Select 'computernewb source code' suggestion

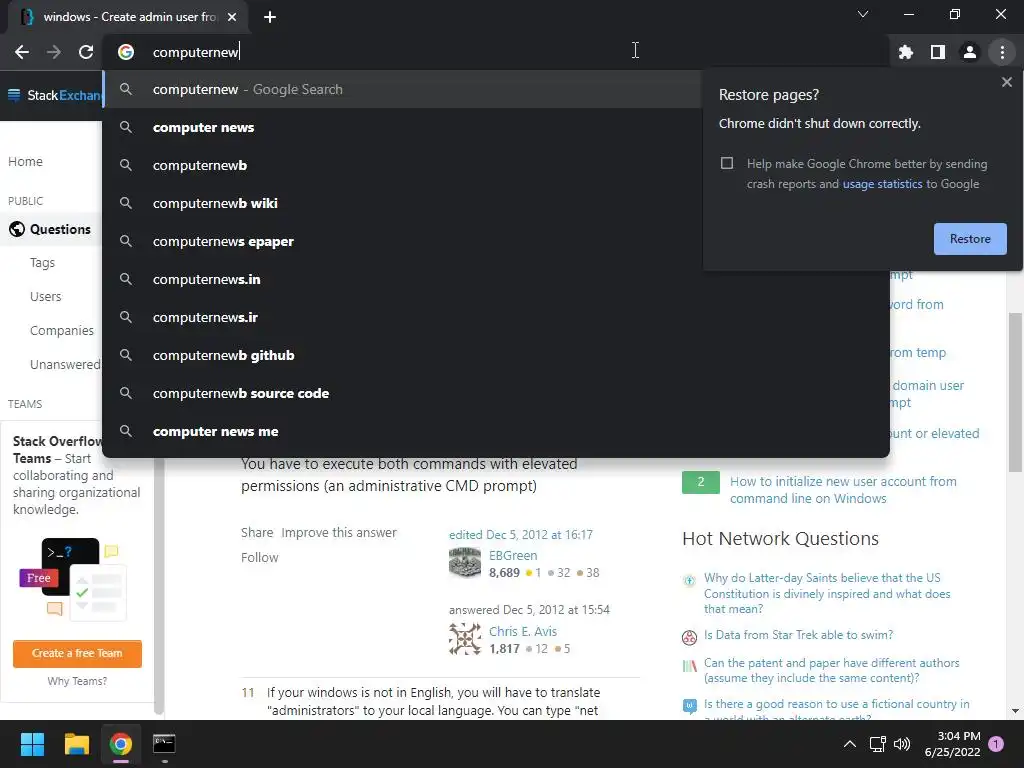click(x=496, y=393)
